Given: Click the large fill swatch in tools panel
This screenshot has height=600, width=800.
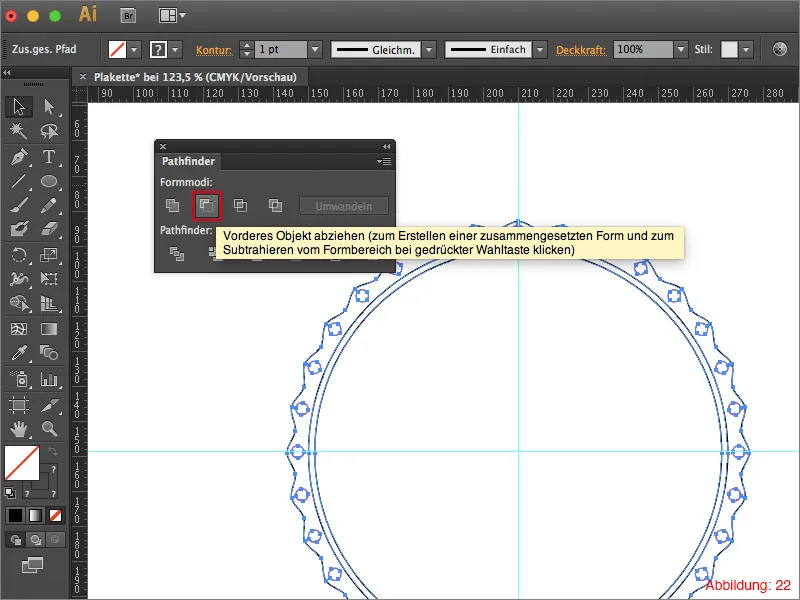Looking at the screenshot, I should pos(22,463).
